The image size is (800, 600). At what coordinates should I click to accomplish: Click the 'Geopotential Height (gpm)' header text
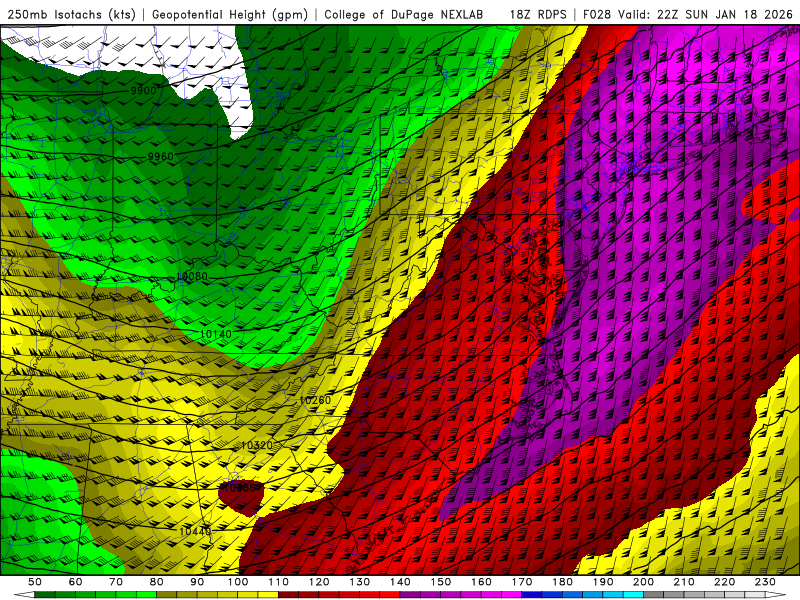coord(230,14)
